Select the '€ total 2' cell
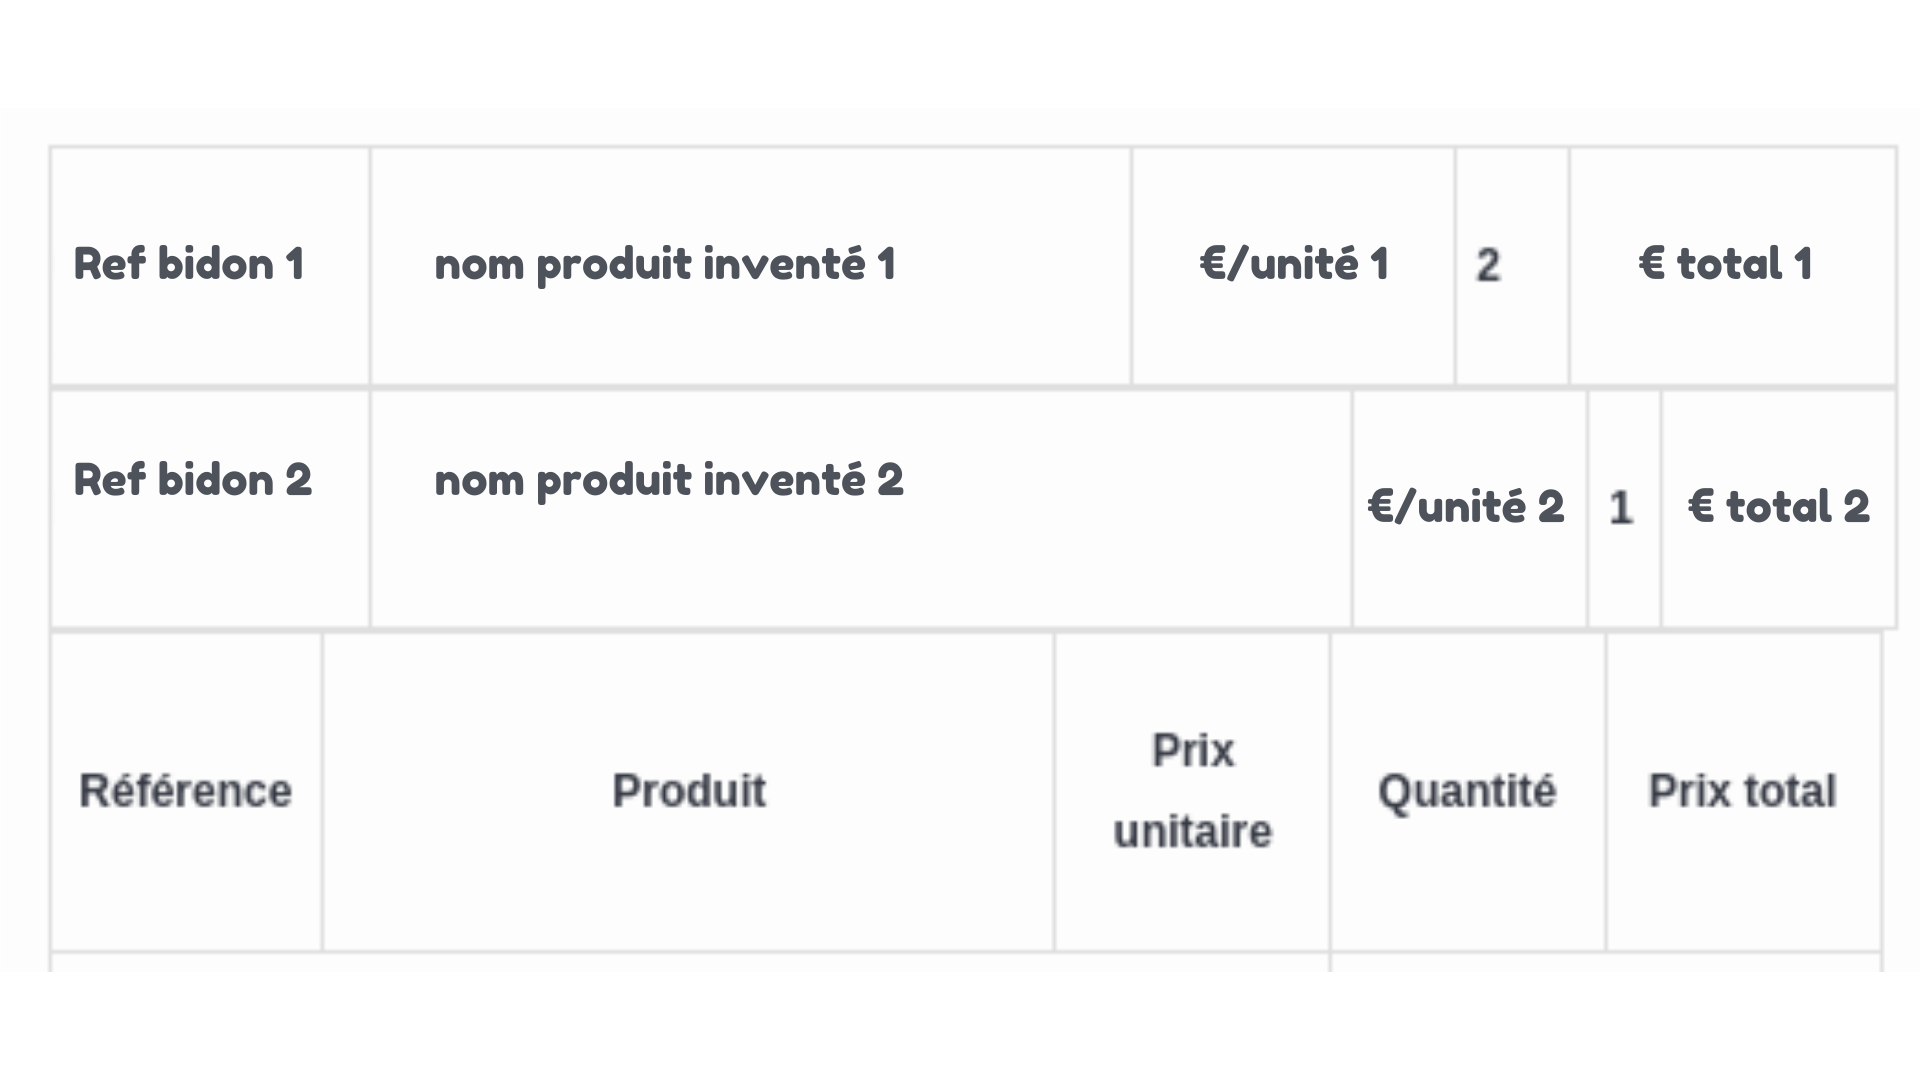The width and height of the screenshot is (1920, 1080). pos(1778,507)
